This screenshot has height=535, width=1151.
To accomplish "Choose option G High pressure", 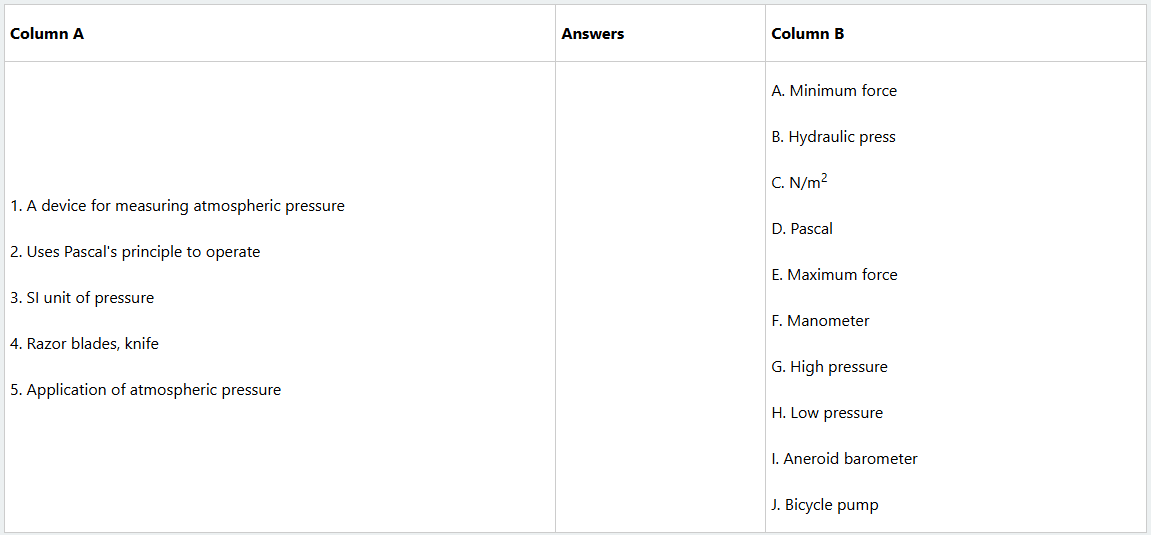I will 829,367.
